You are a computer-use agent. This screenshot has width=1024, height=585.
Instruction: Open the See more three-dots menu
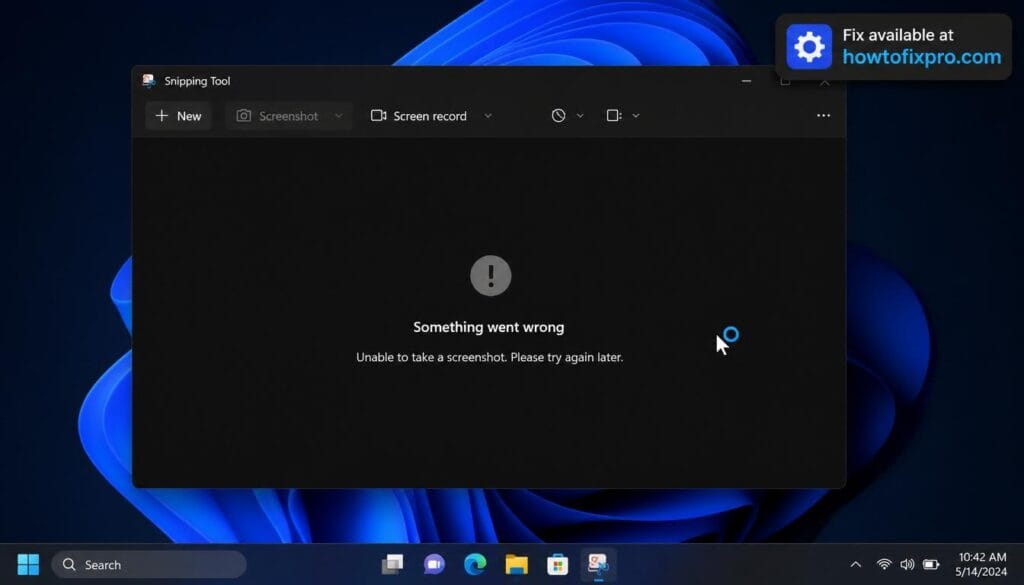[824, 116]
